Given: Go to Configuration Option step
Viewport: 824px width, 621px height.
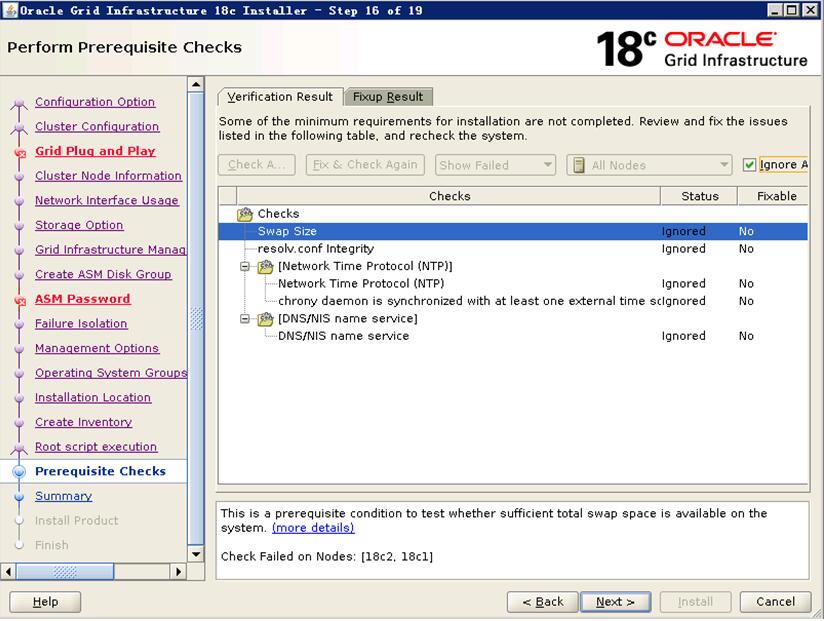Looking at the screenshot, I should tap(95, 102).
